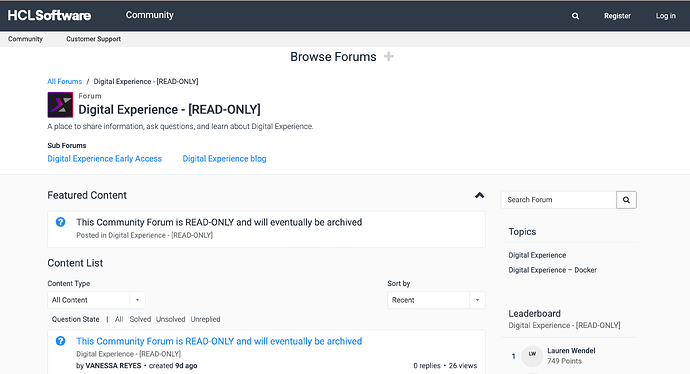The height and width of the screenshot is (374, 690).
Task: Click the Digital Experience forum logo image
Action: (x=60, y=105)
